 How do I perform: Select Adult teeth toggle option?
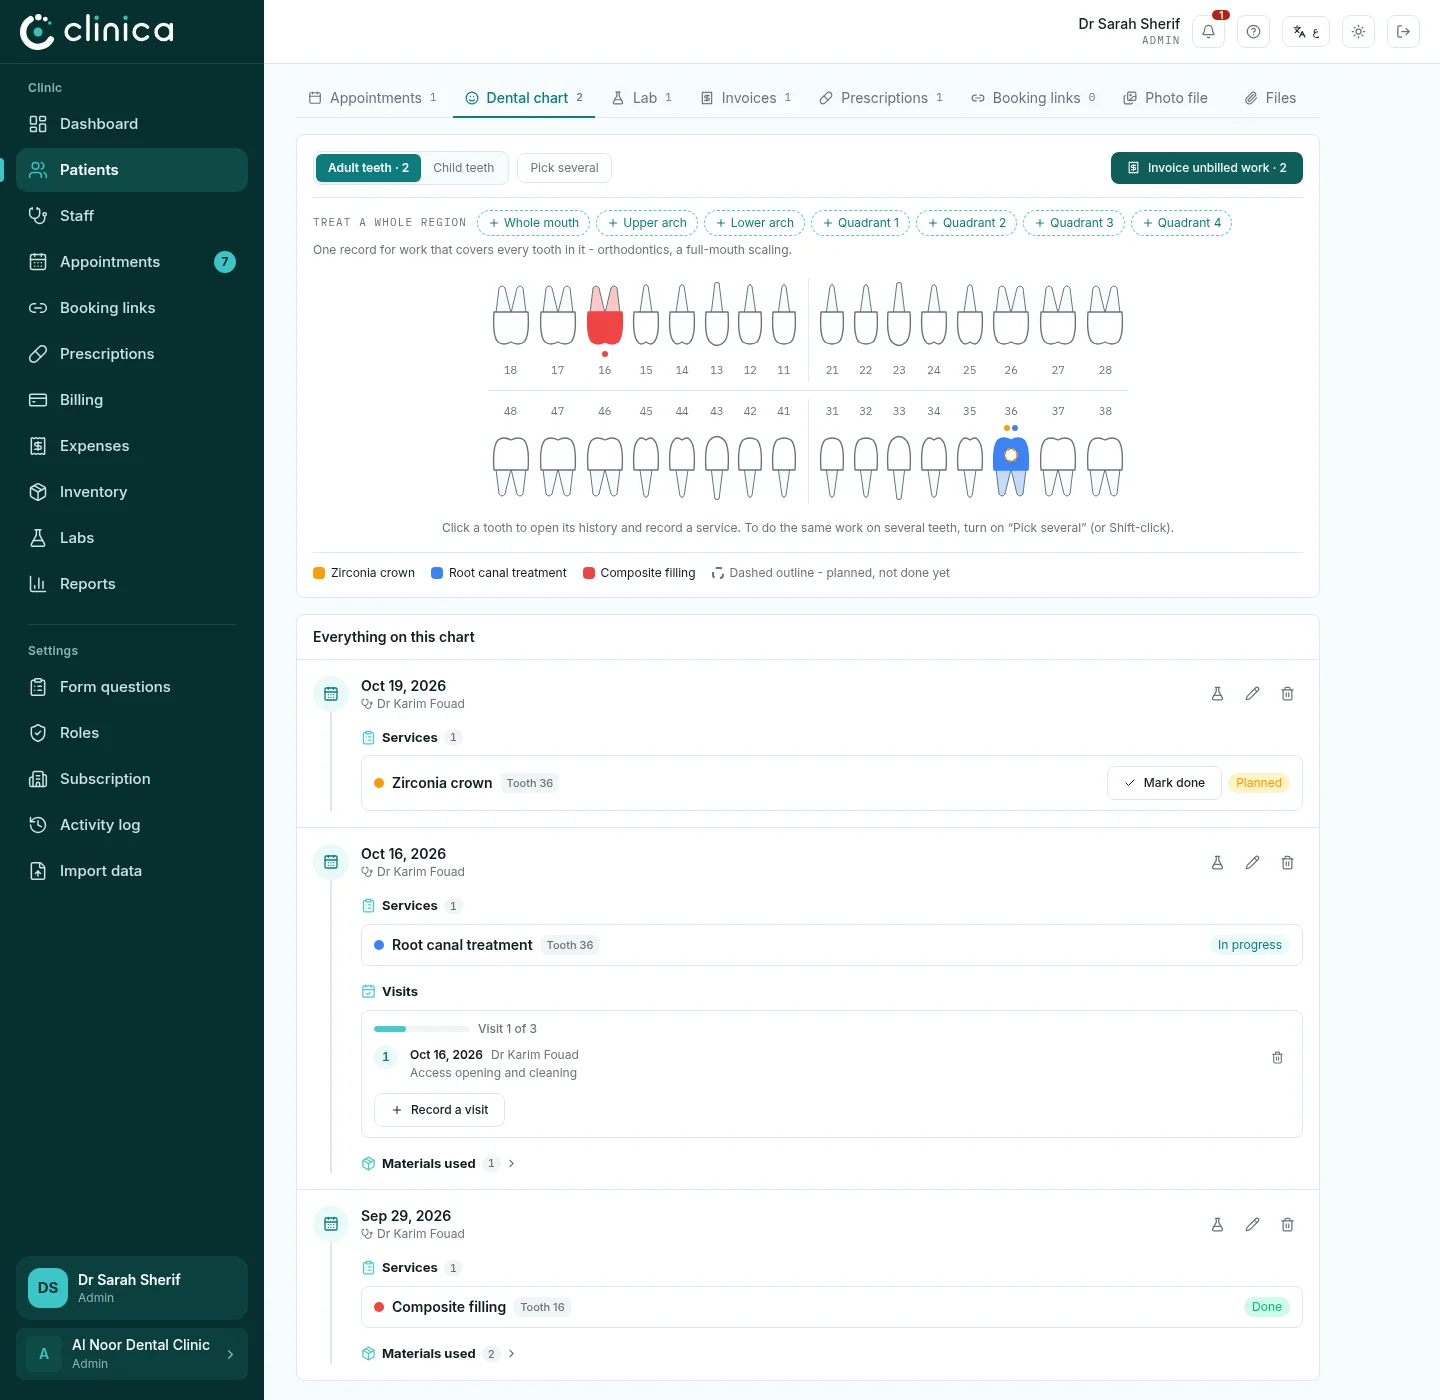pos(368,168)
